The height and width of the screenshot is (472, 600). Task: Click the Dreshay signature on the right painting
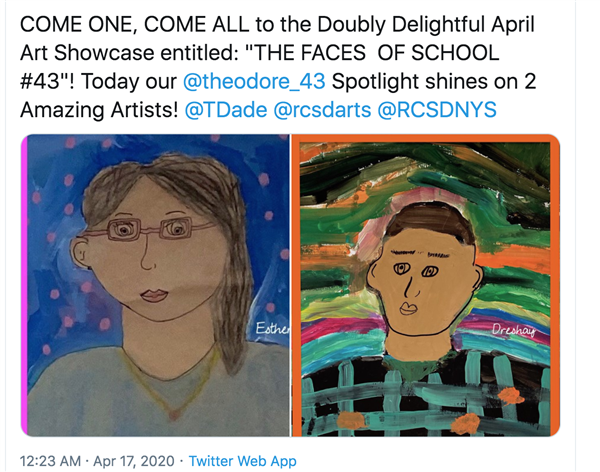[514, 330]
